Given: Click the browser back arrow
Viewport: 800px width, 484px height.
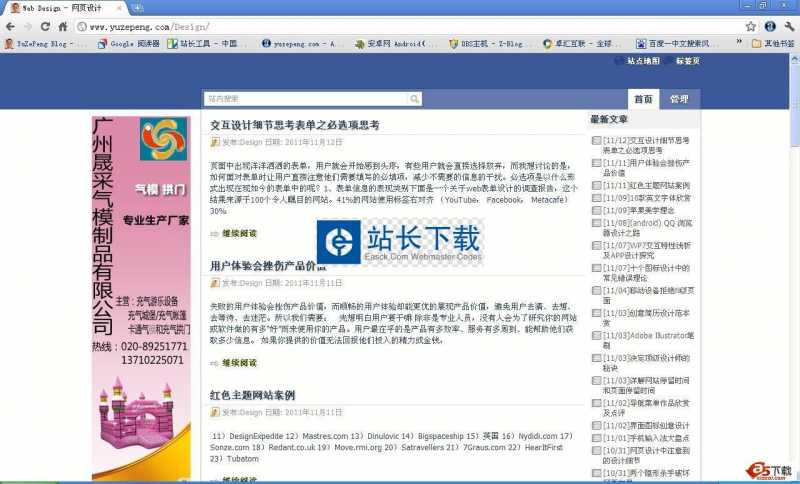Looking at the screenshot, I should click(12, 26).
